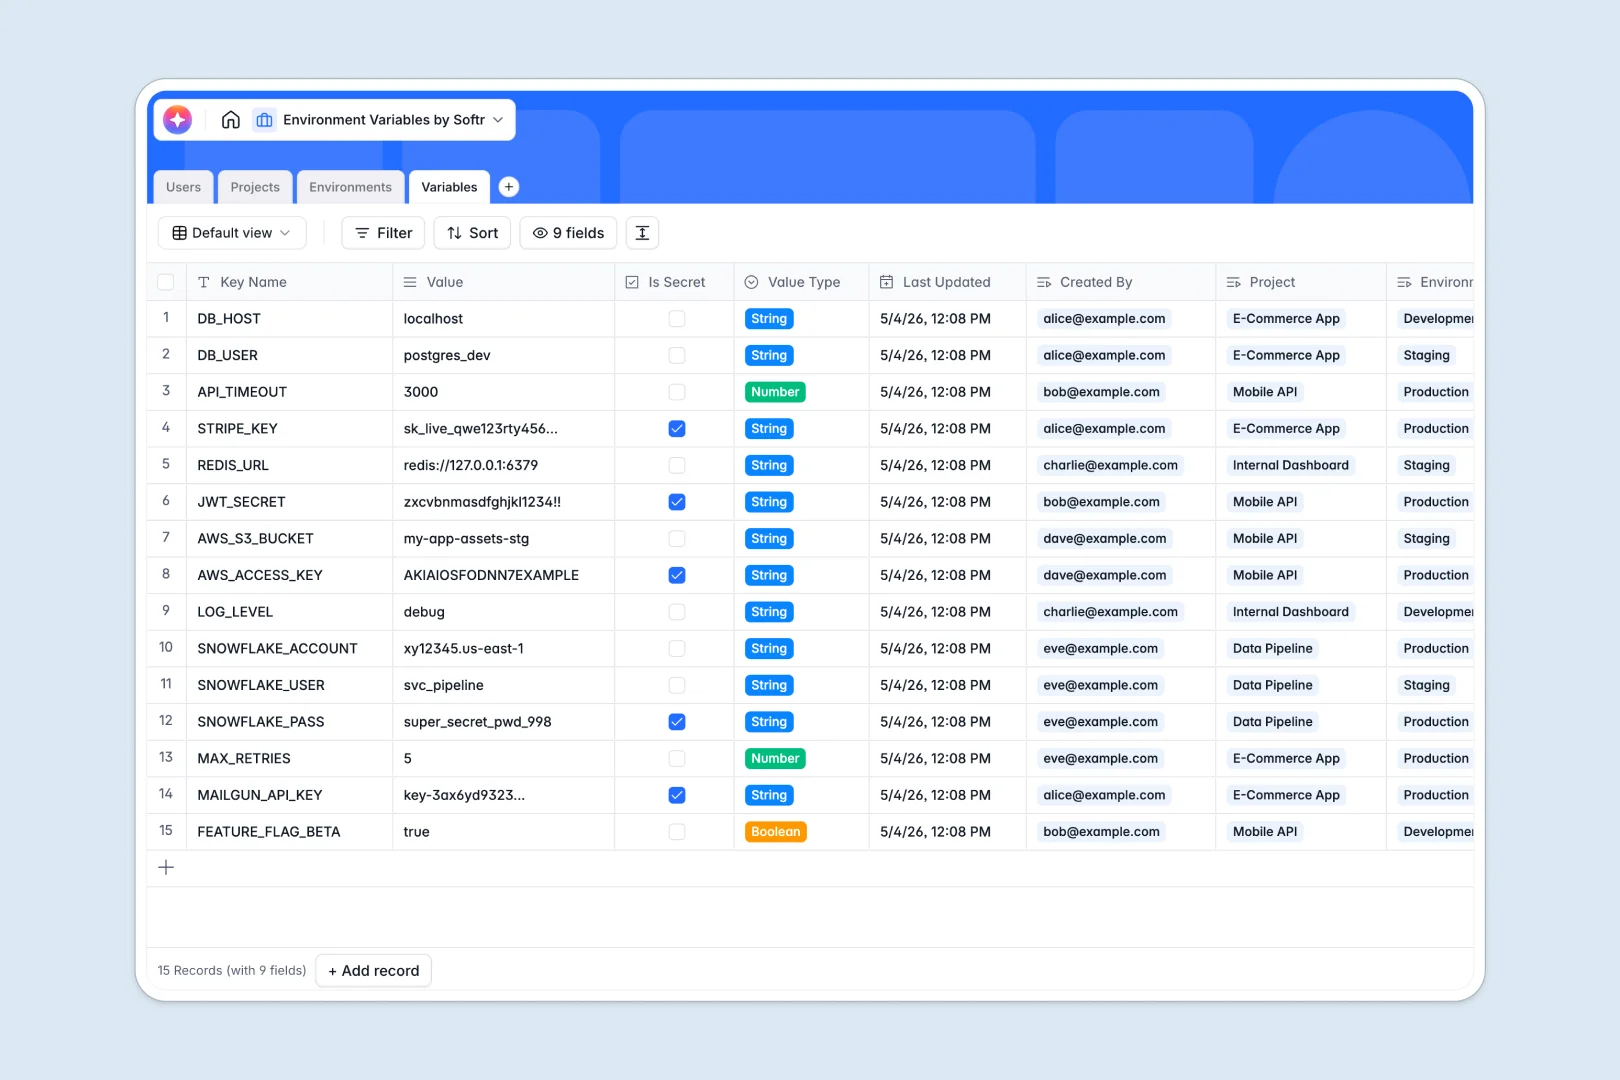Select the STRIPE_KEY key name cell
This screenshot has width=1620, height=1080.
[x=289, y=429]
